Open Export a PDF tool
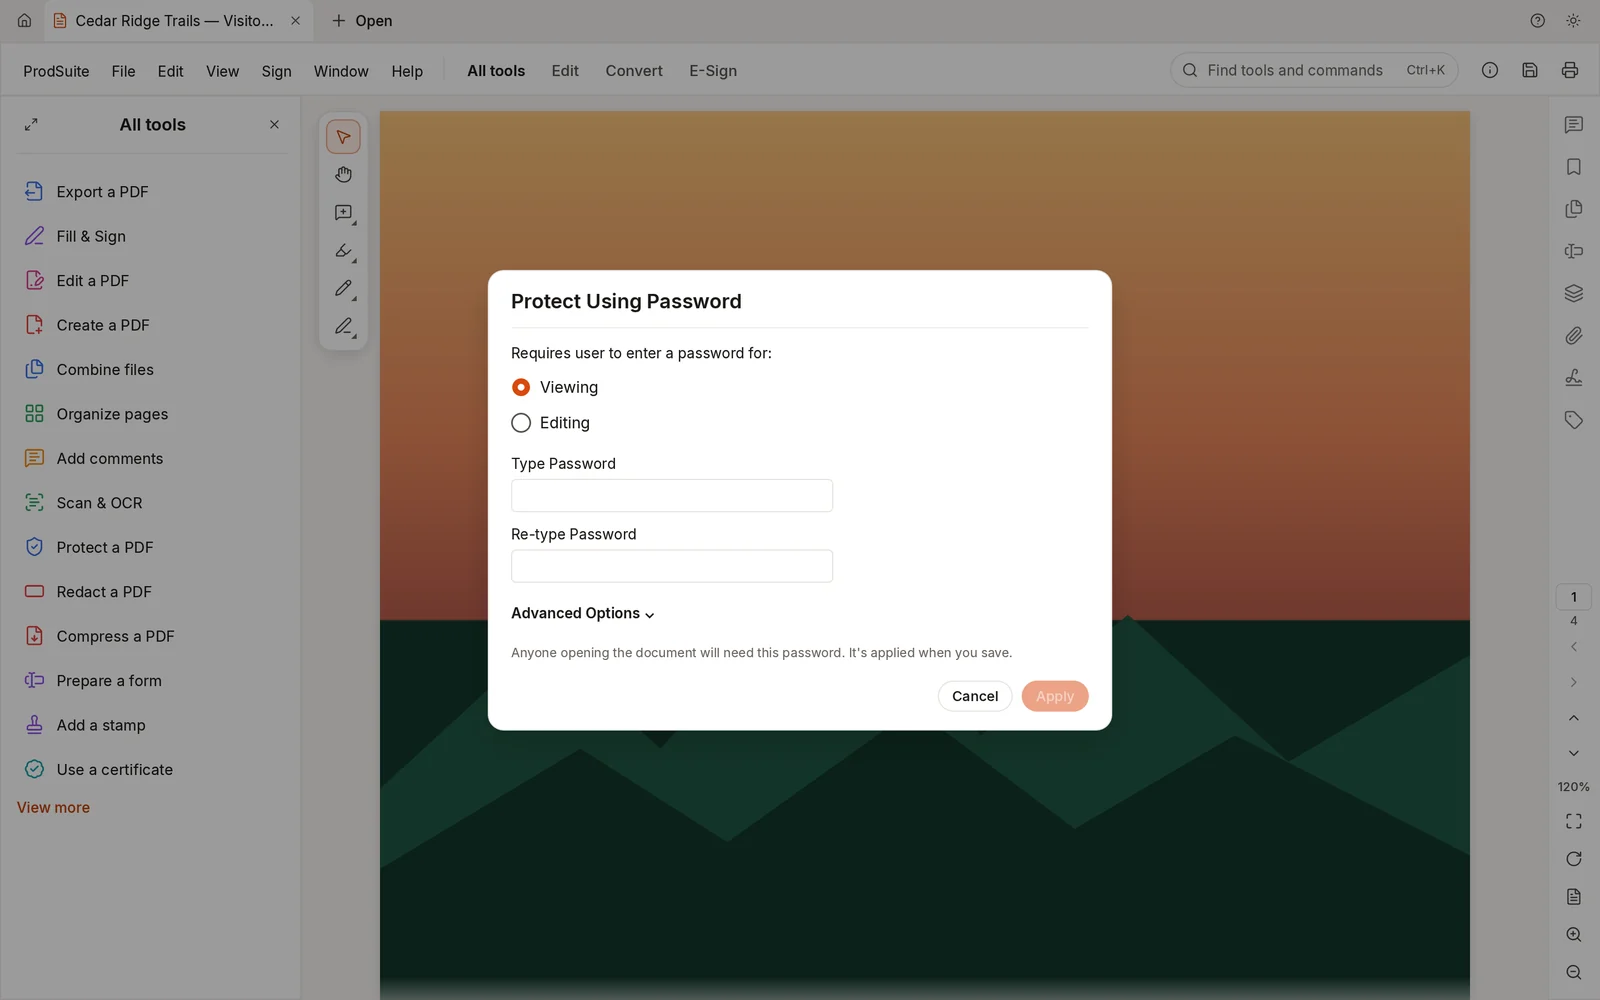This screenshot has width=1600, height=1000. (152, 192)
